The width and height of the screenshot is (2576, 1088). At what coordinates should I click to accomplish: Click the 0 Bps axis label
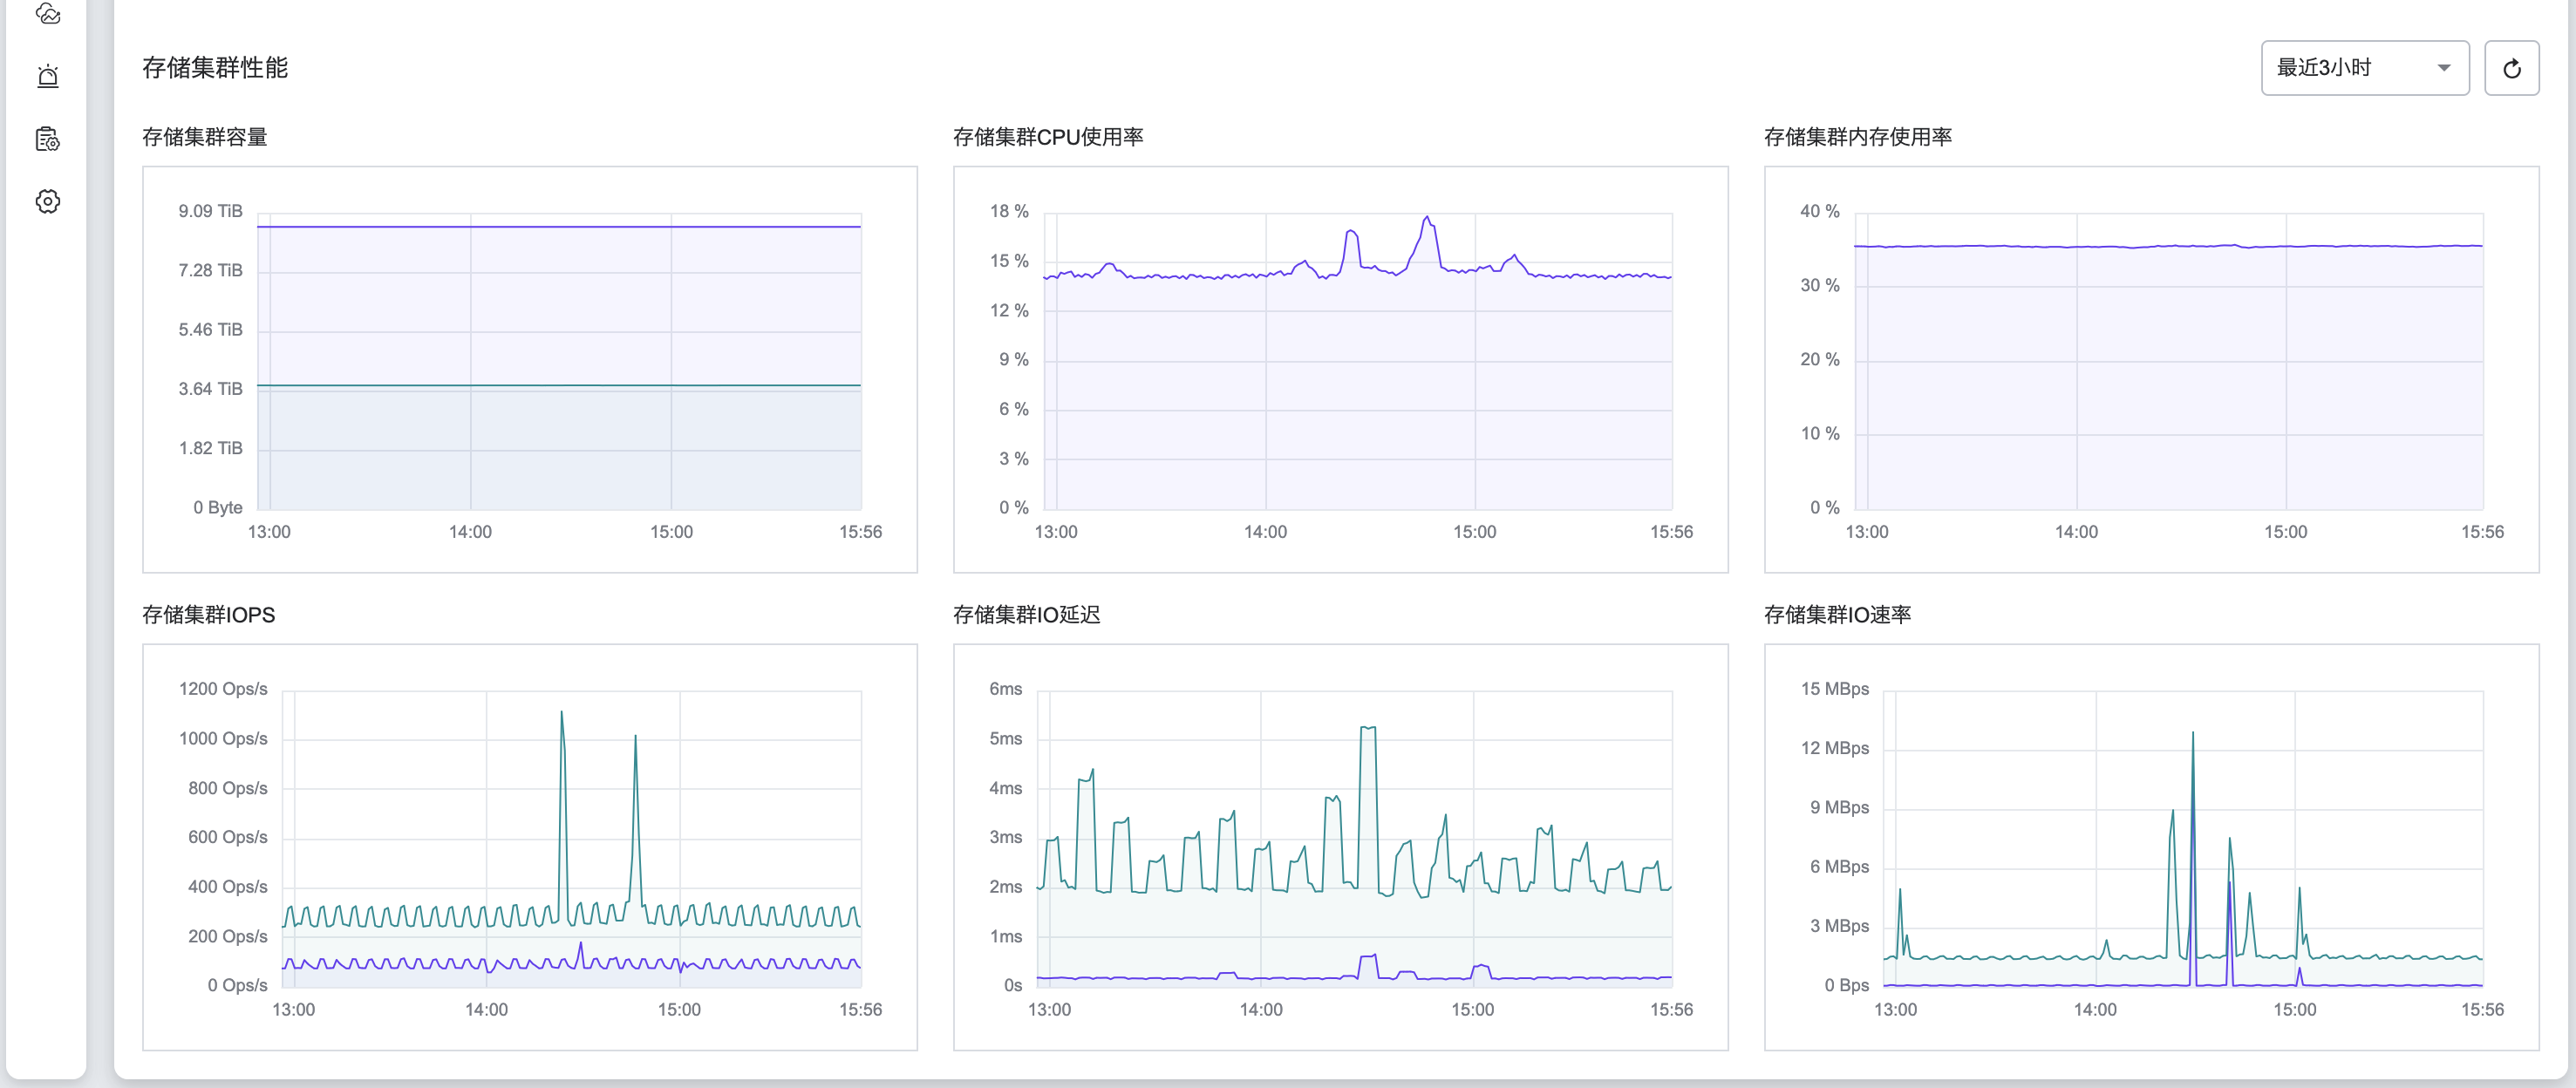1846,986
